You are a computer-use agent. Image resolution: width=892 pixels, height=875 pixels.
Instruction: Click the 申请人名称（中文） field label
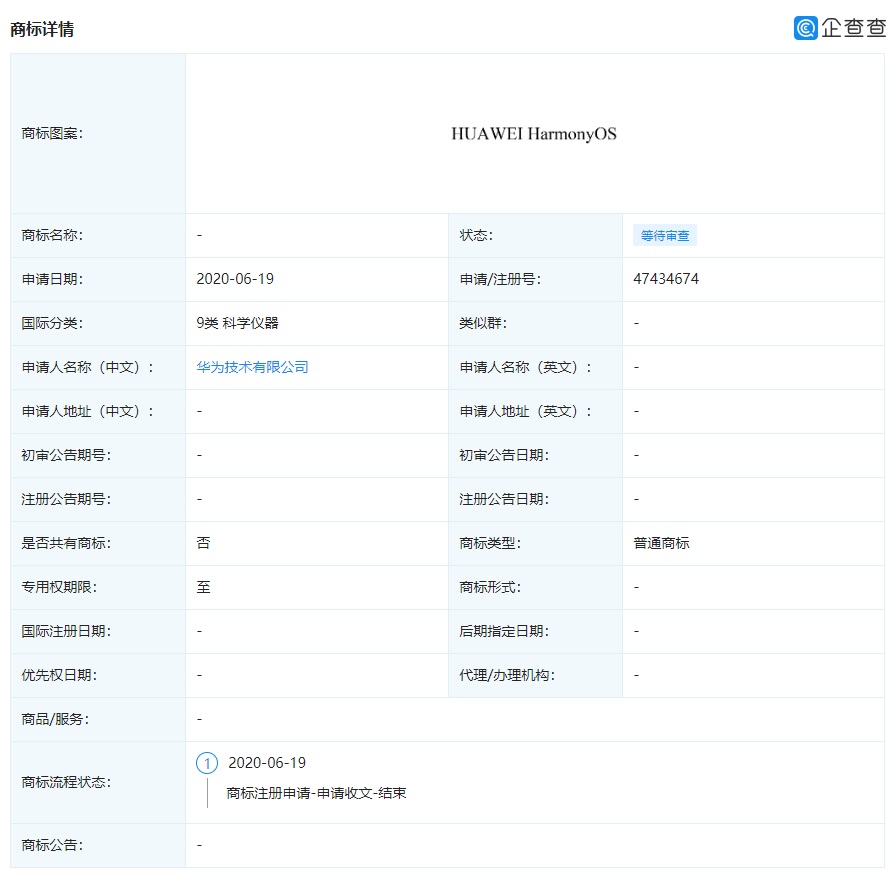click(88, 367)
